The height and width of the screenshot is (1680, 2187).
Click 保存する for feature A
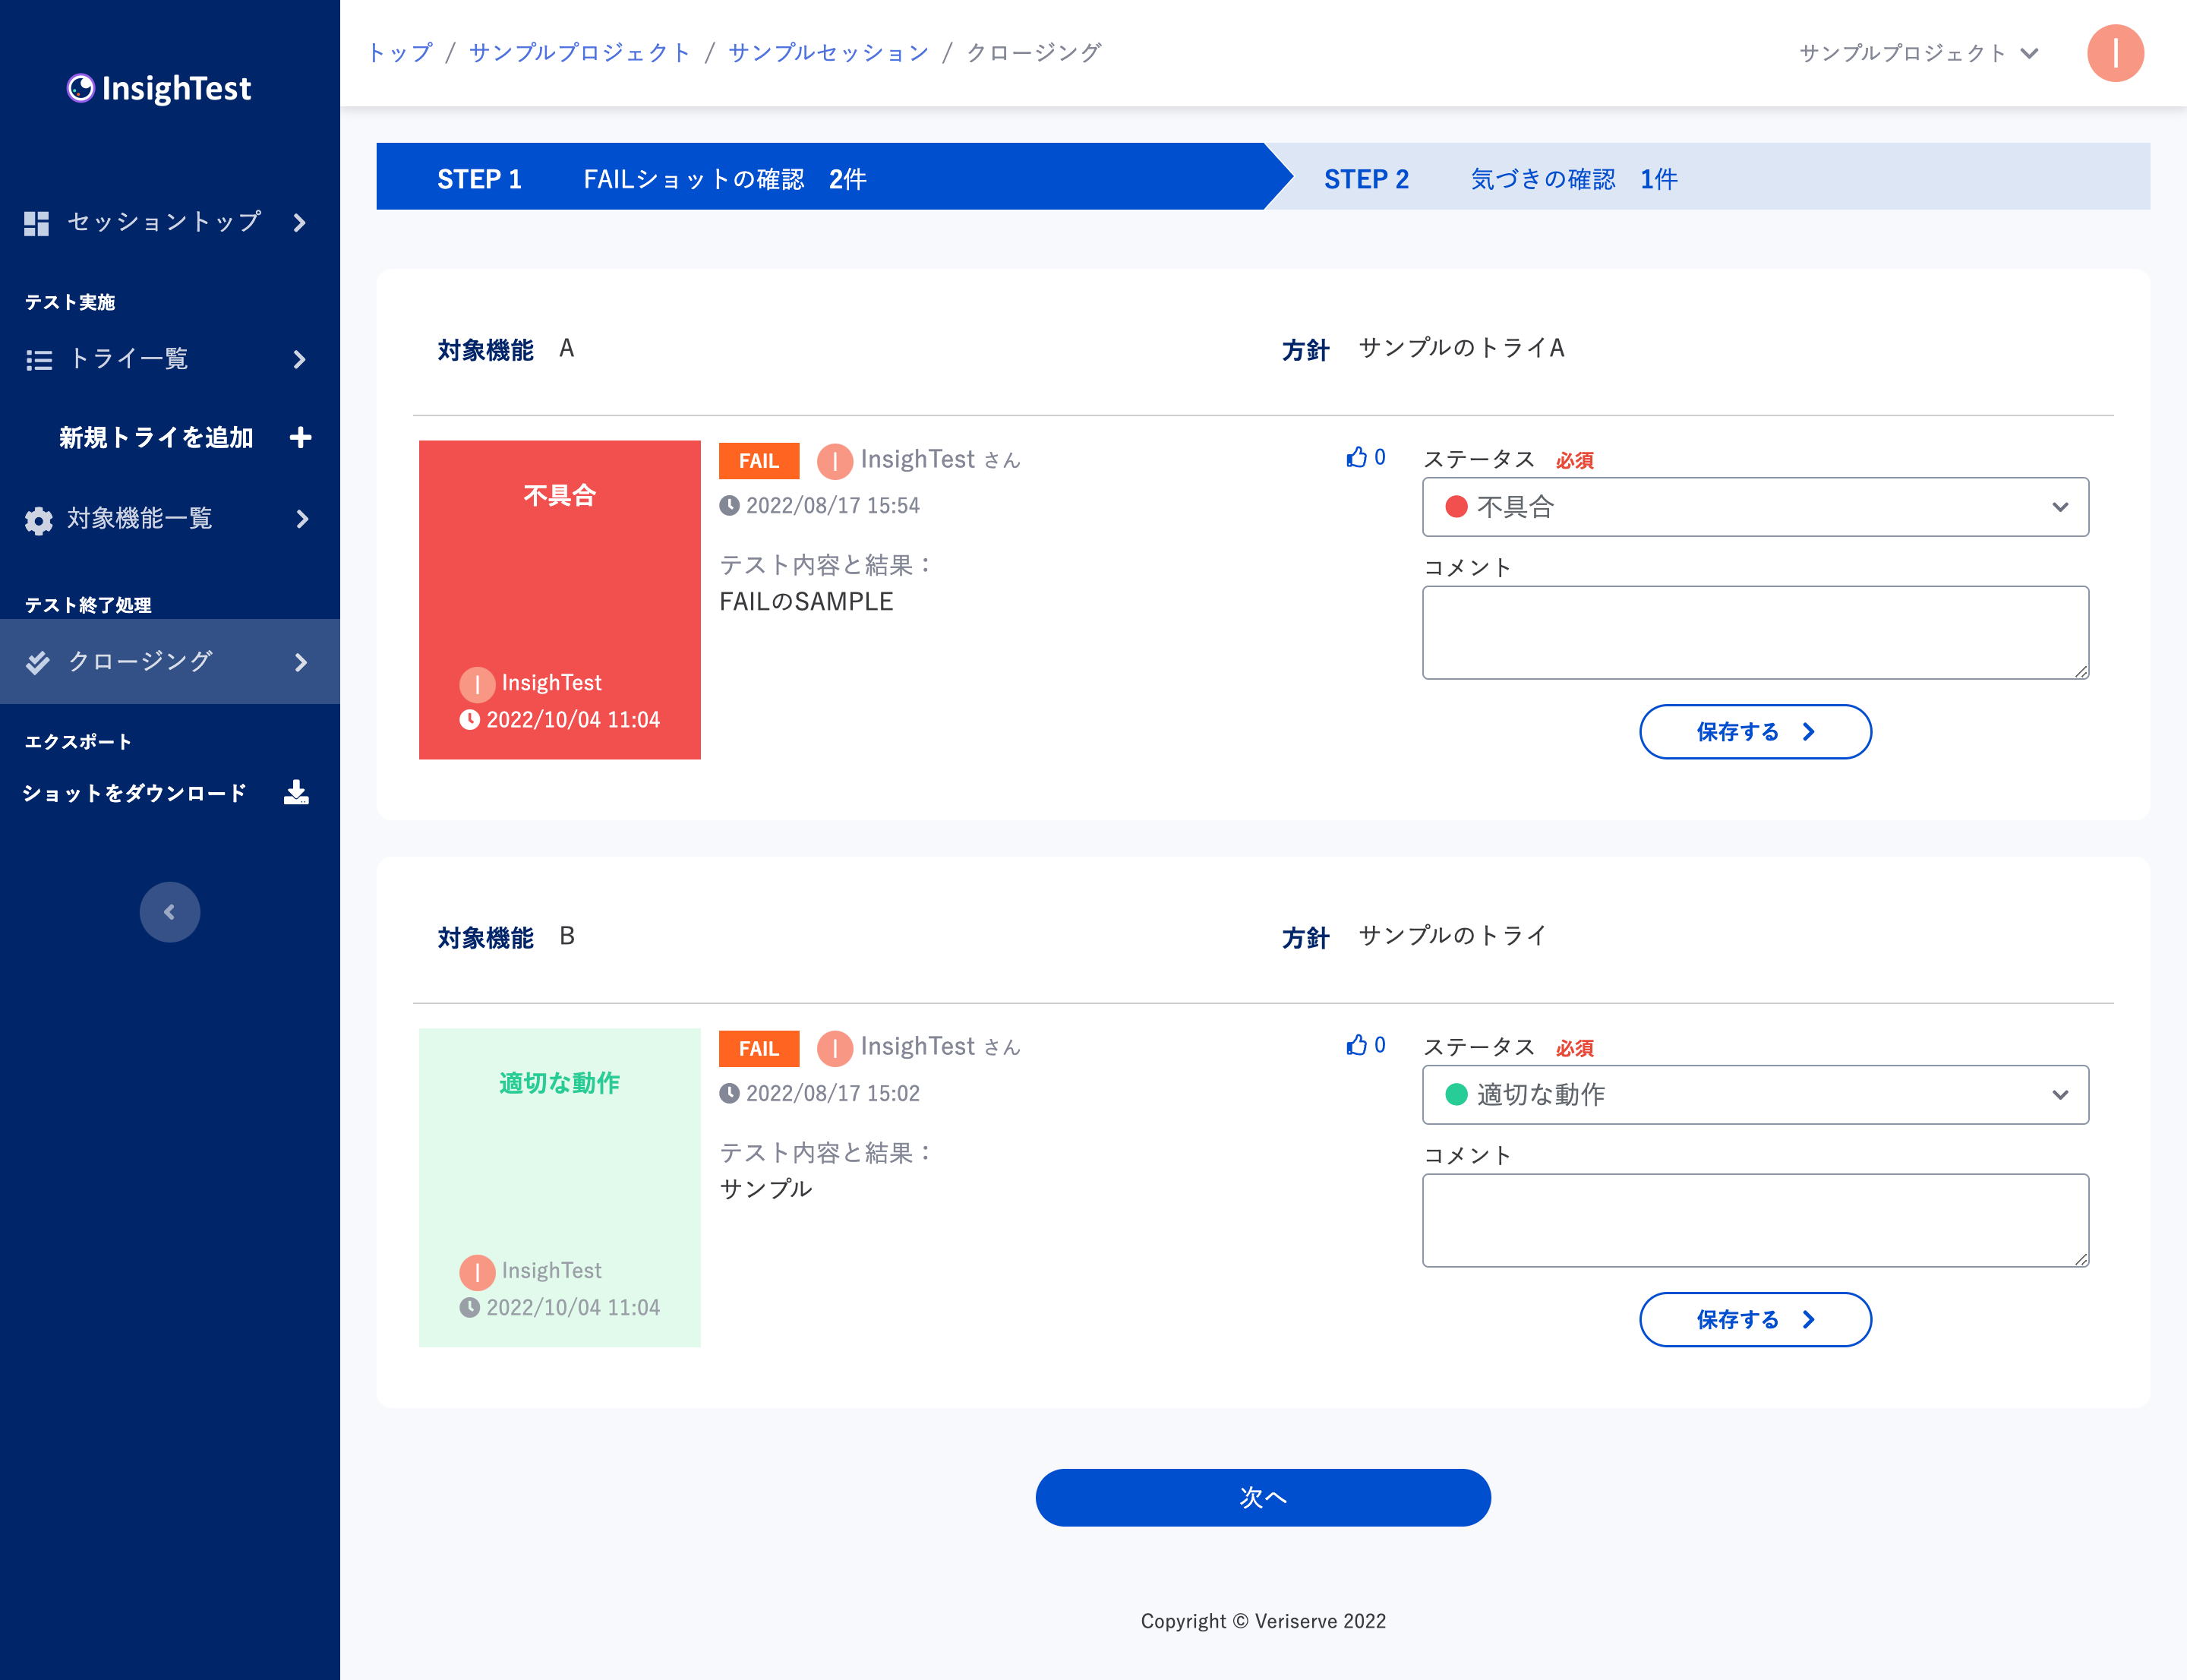point(1755,732)
